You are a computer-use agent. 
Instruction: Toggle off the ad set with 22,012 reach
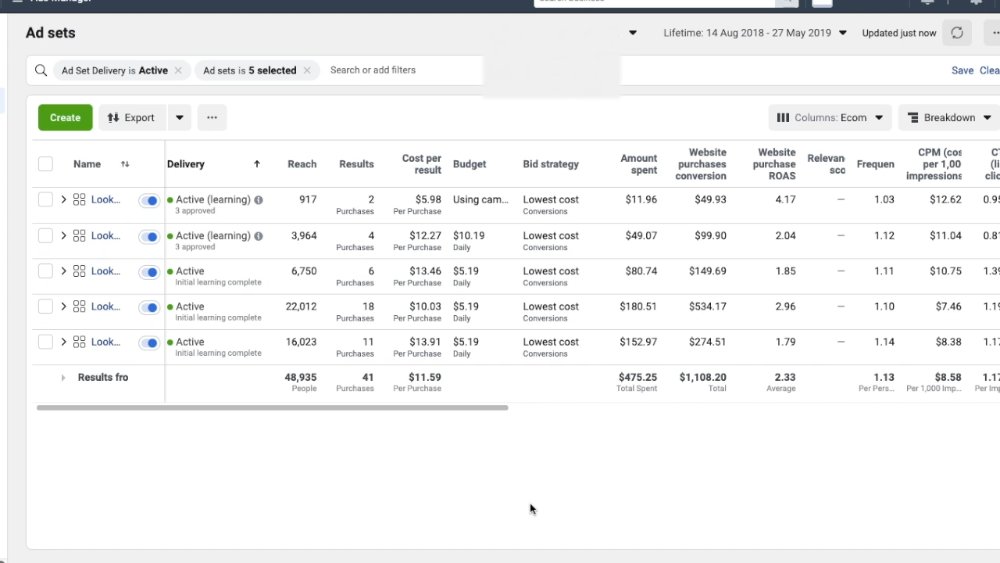click(x=149, y=307)
